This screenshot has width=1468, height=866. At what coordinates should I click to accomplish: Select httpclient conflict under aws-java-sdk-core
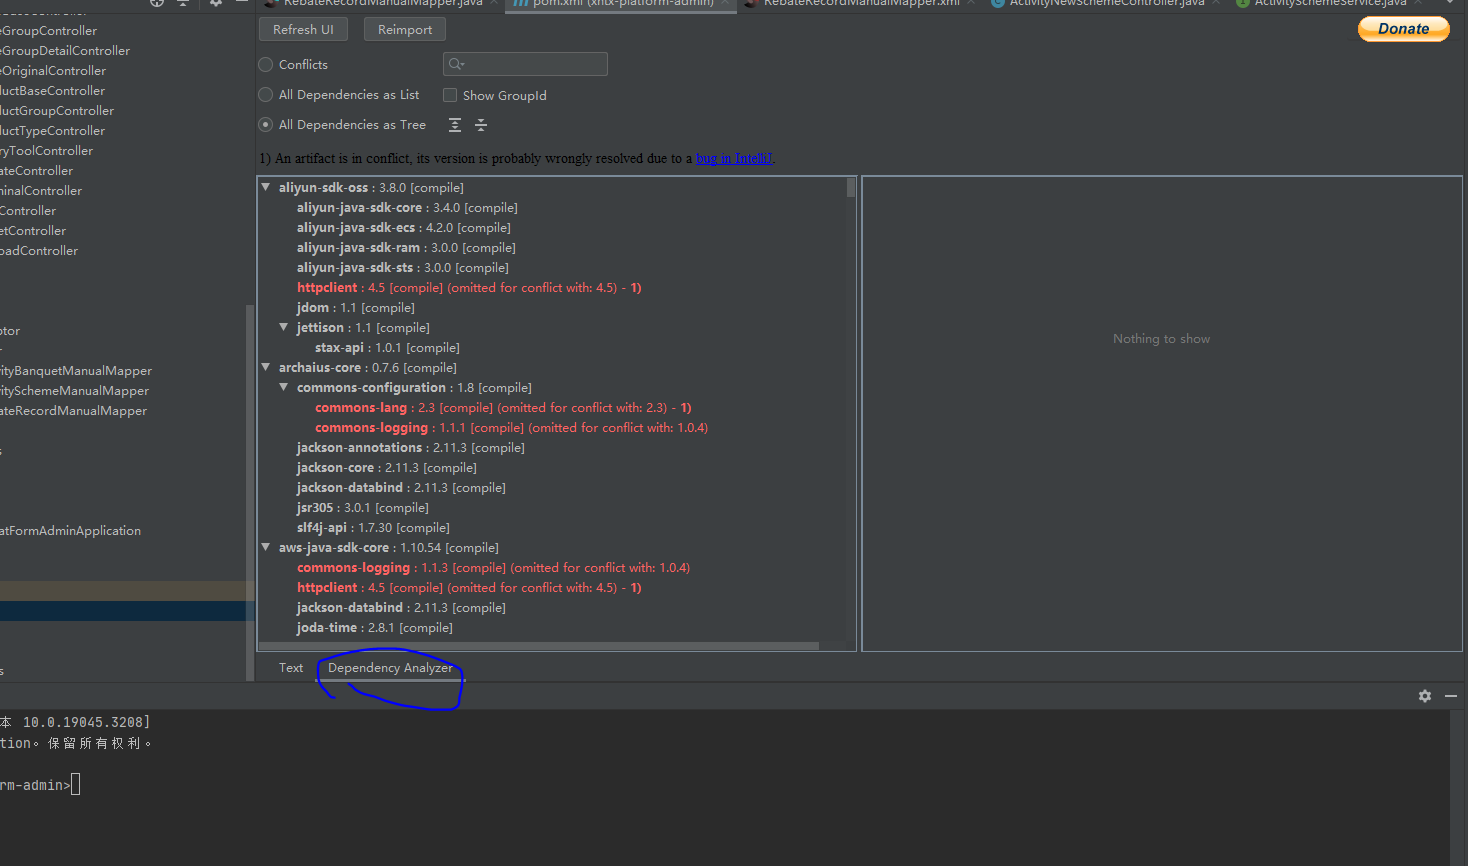coord(469,587)
